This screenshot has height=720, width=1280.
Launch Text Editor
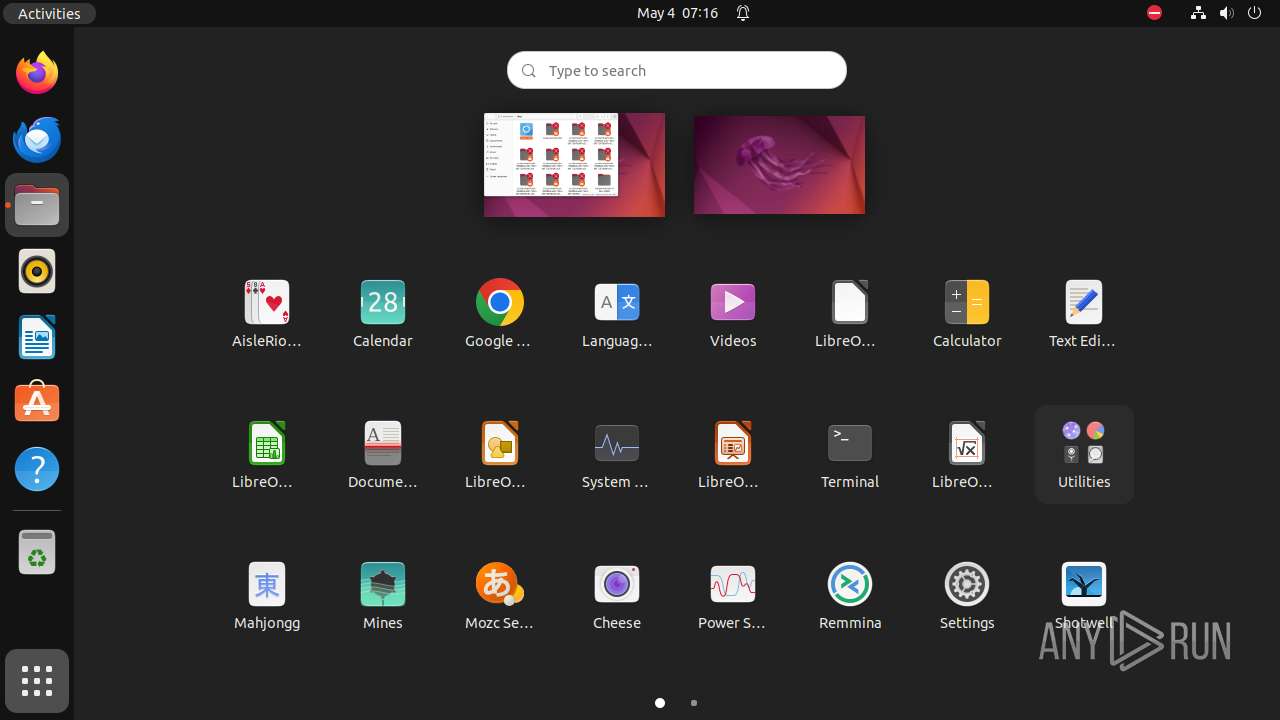1083,314
